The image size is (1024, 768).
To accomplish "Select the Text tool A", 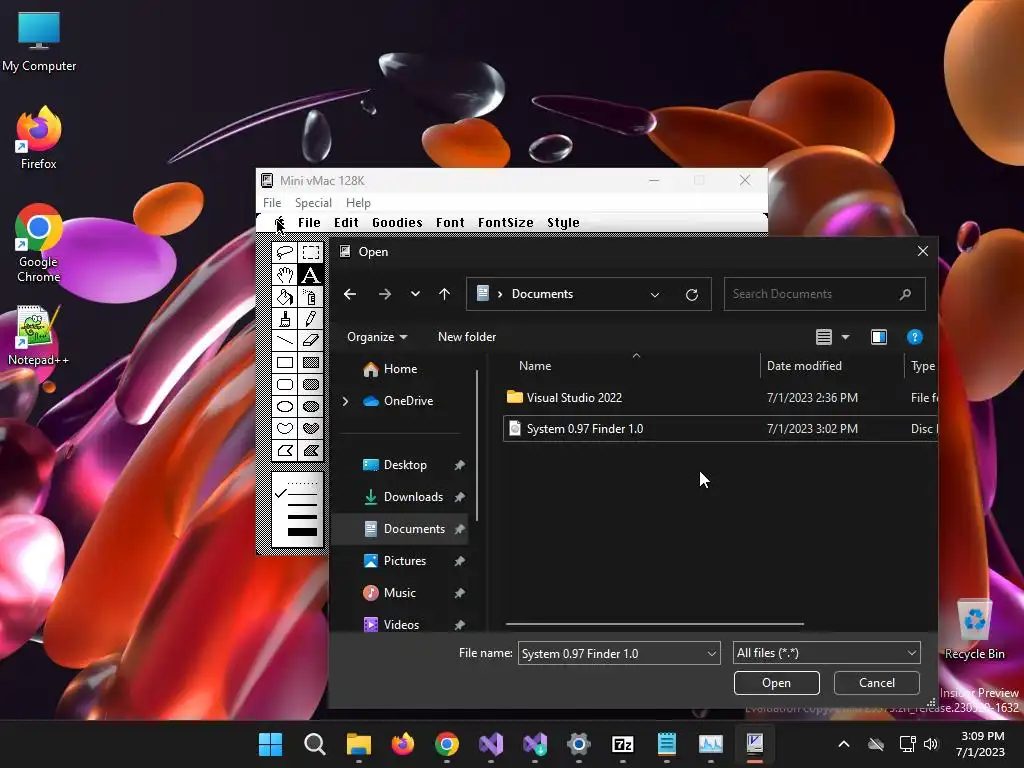I will pos(311,275).
